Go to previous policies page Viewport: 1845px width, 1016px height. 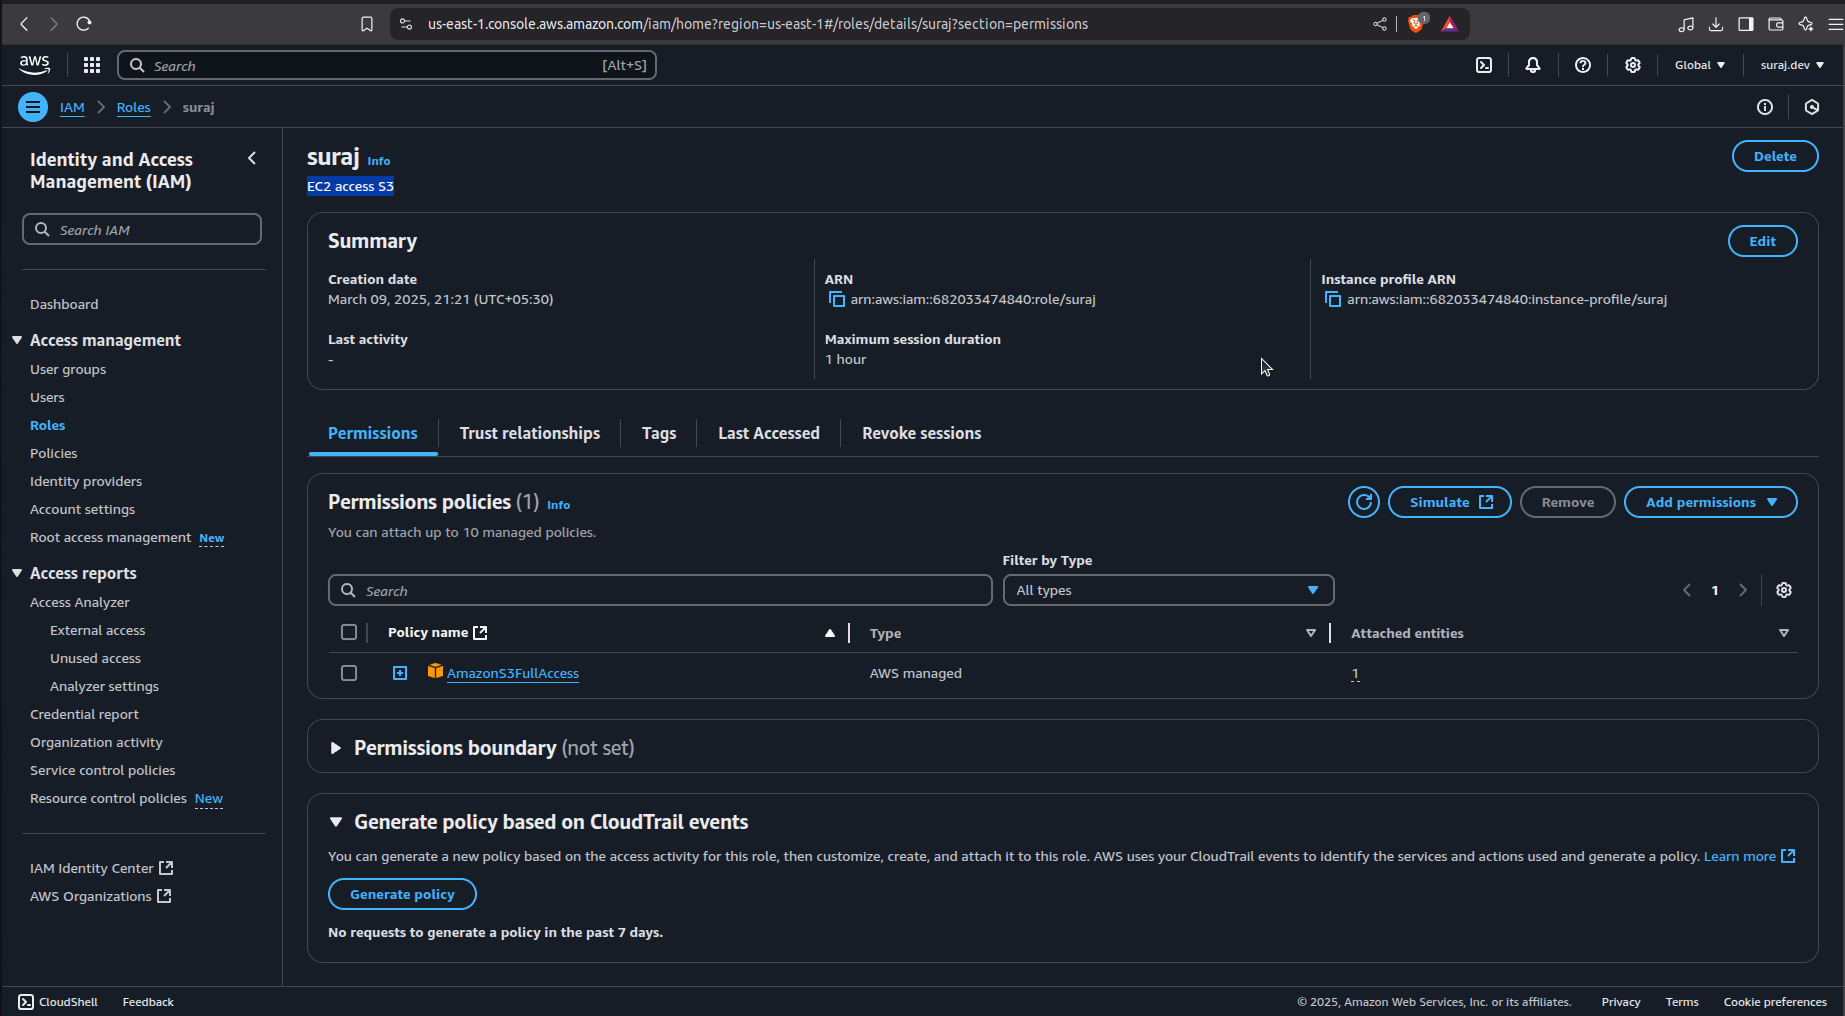point(1687,590)
